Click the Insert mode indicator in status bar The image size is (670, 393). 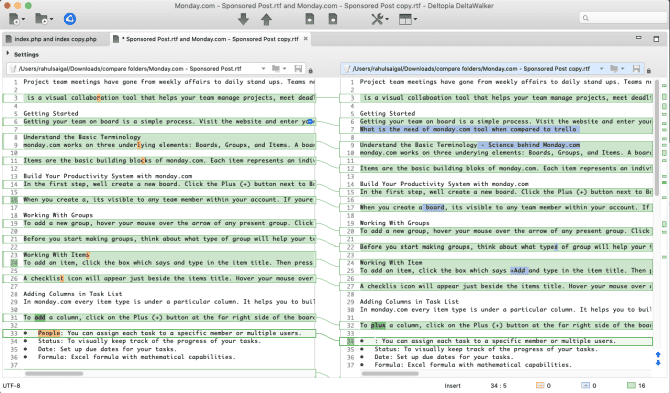(x=452, y=386)
